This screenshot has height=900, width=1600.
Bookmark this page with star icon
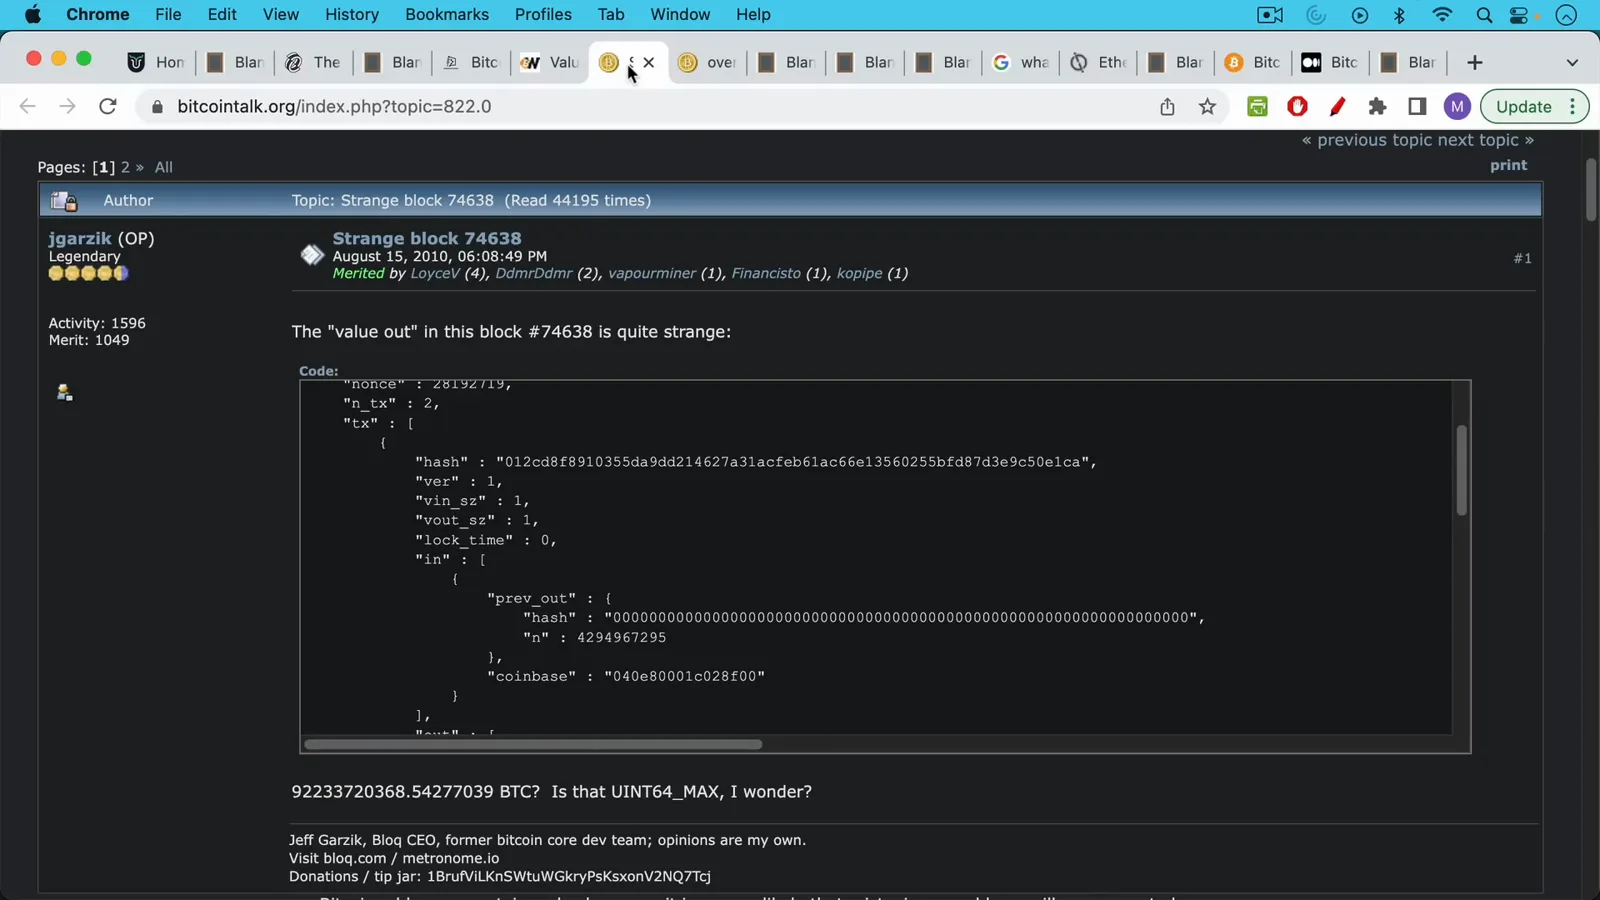[1208, 106]
